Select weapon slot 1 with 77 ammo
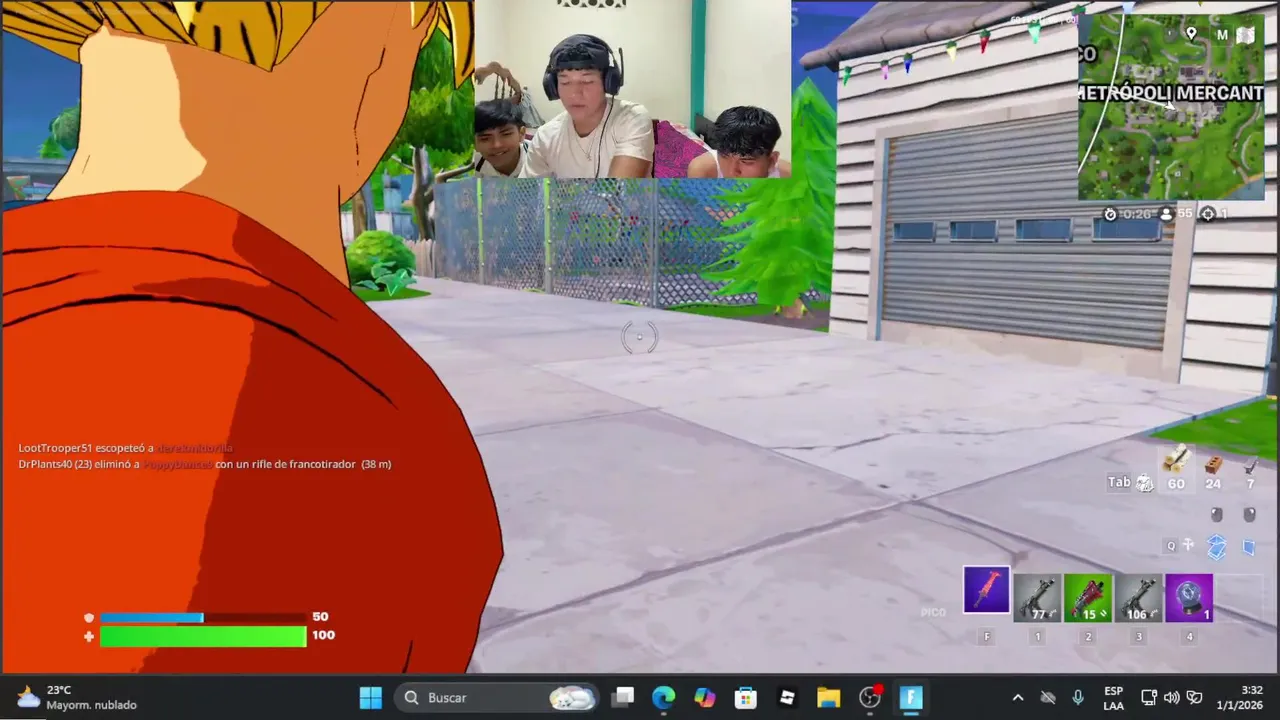This screenshot has height=720, width=1280. click(1037, 598)
